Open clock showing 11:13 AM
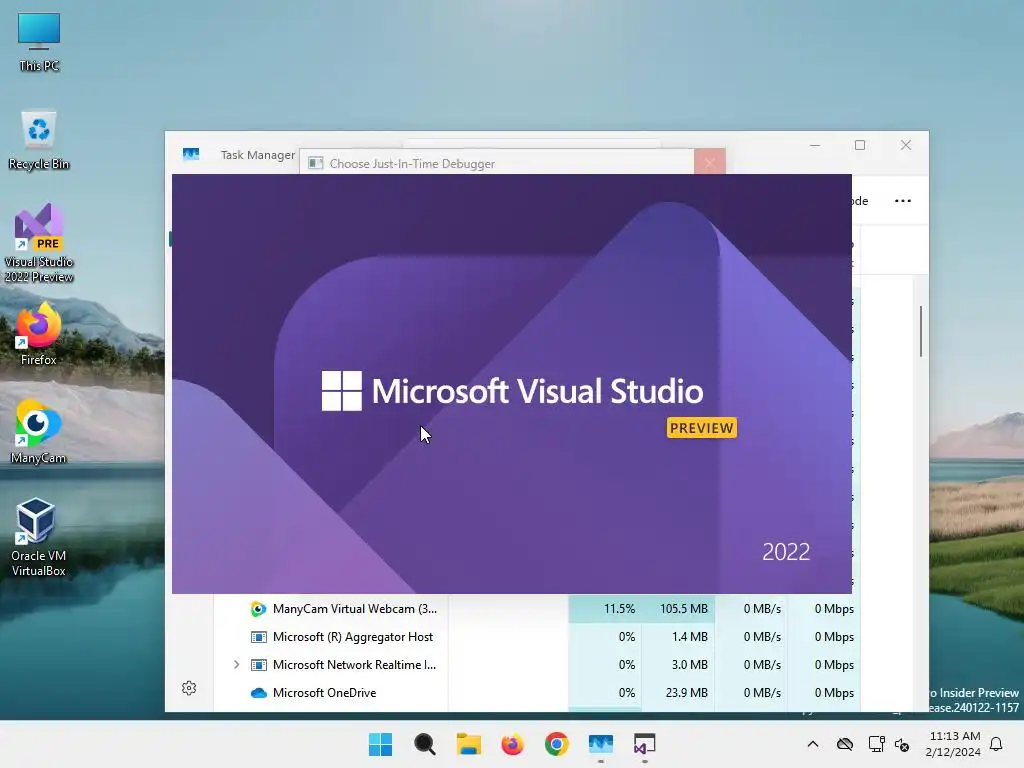 coord(953,744)
